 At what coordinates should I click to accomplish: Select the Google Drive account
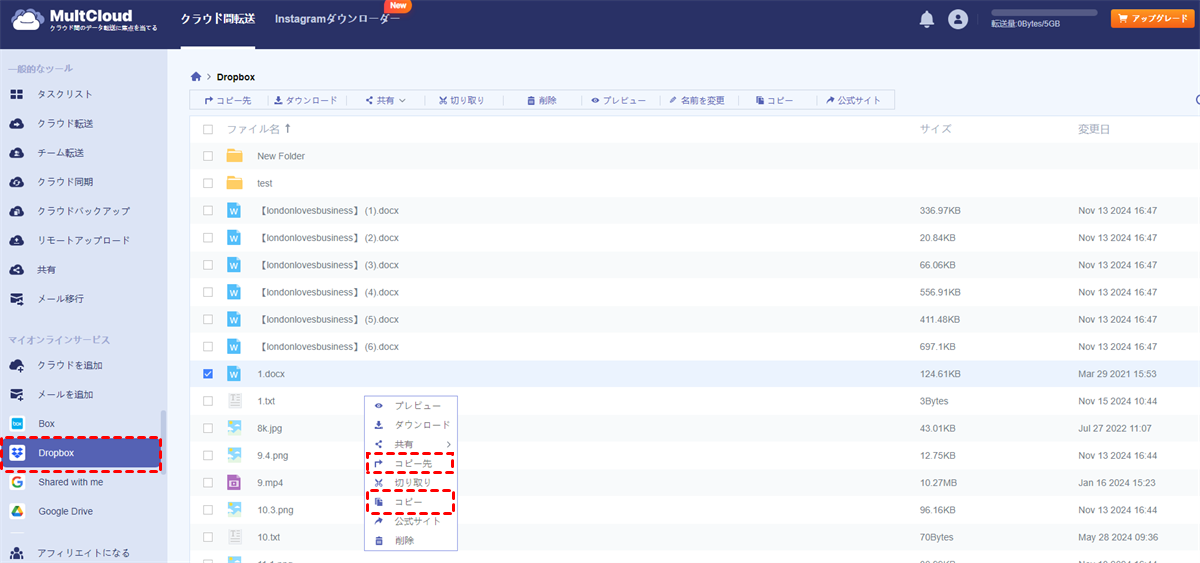tap(65, 511)
